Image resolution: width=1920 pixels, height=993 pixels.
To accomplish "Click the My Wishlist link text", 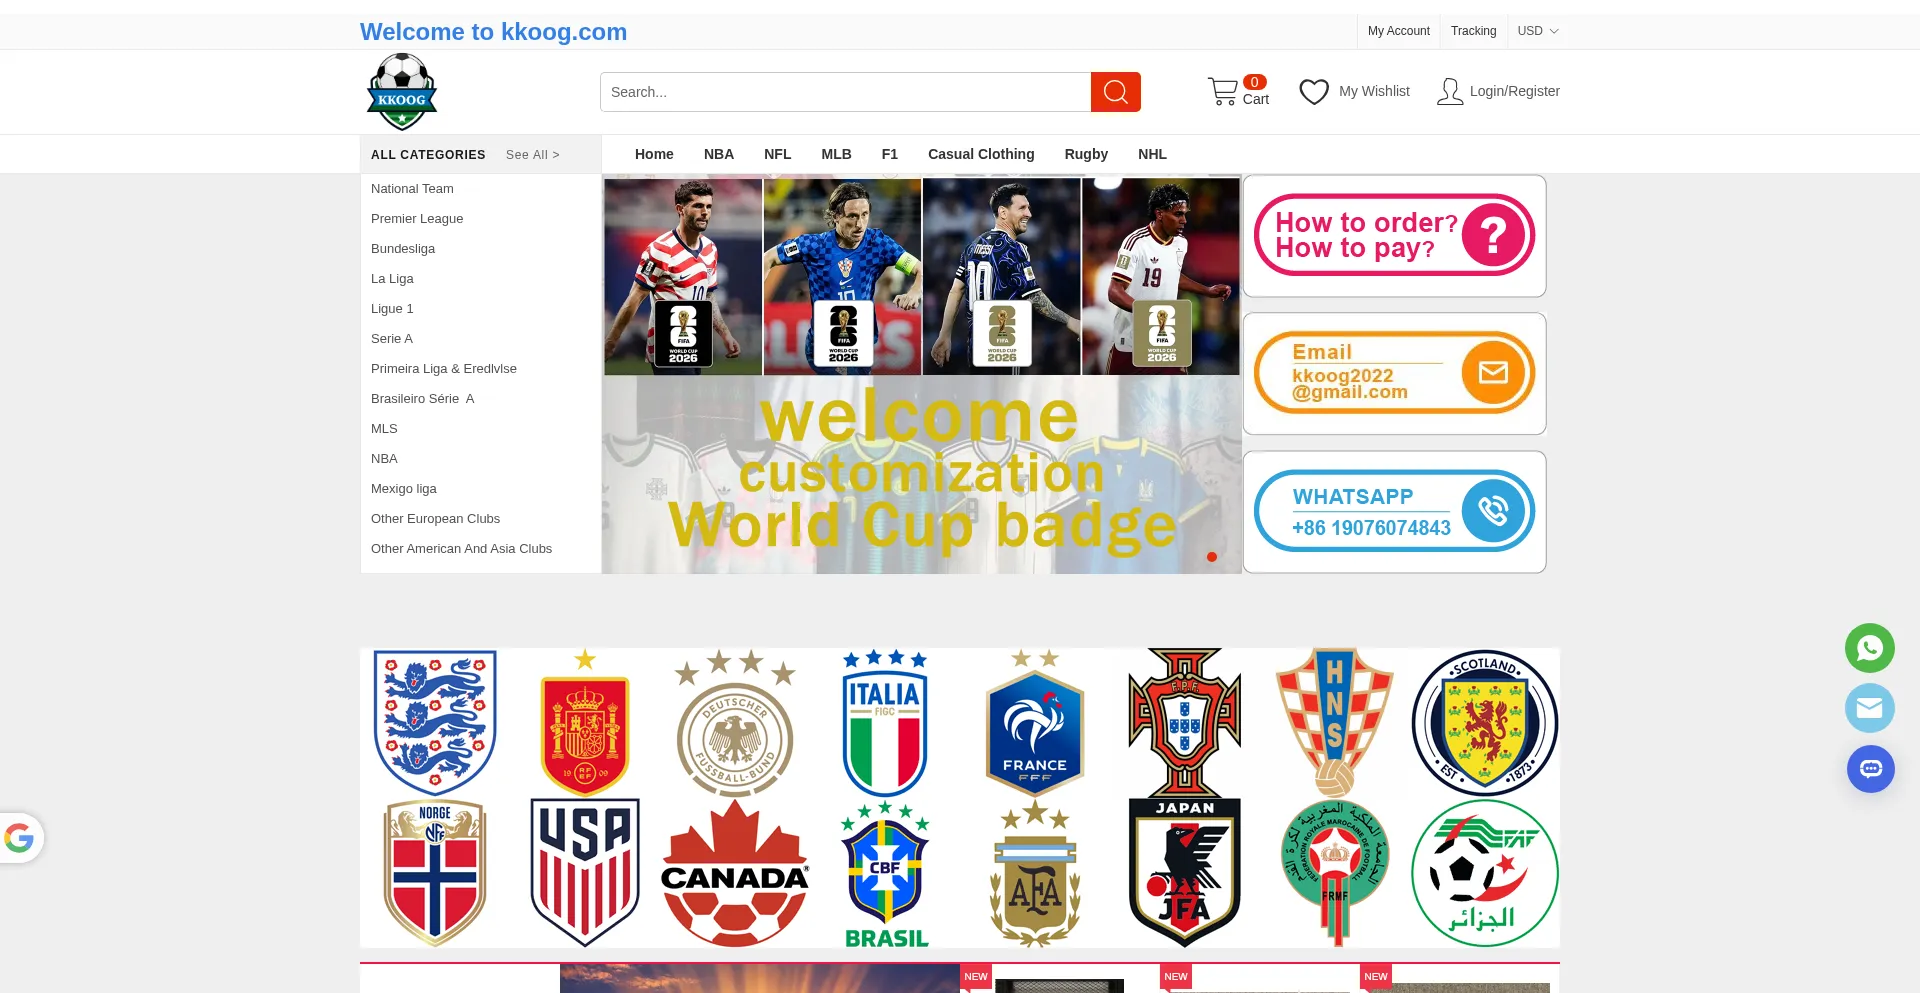I will (1374, 91).
